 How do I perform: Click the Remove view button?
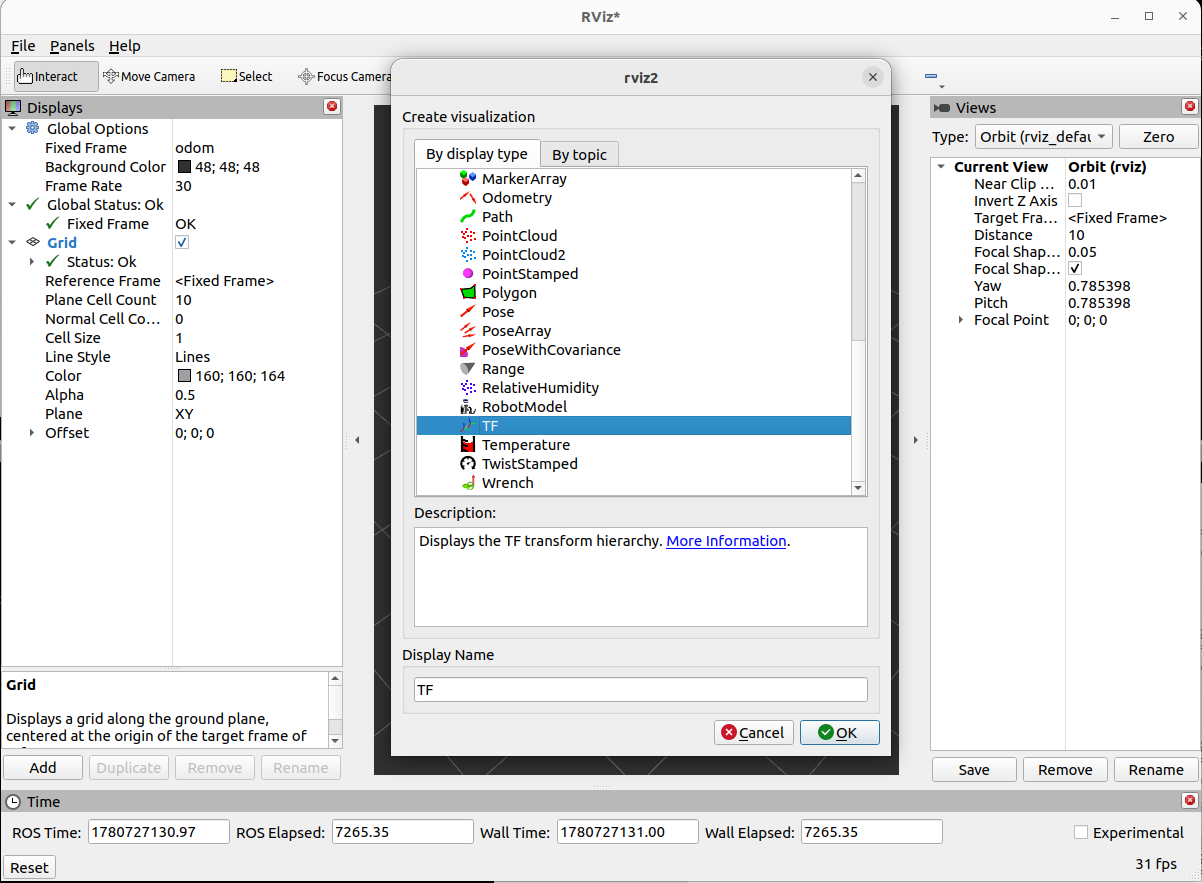1065,770
